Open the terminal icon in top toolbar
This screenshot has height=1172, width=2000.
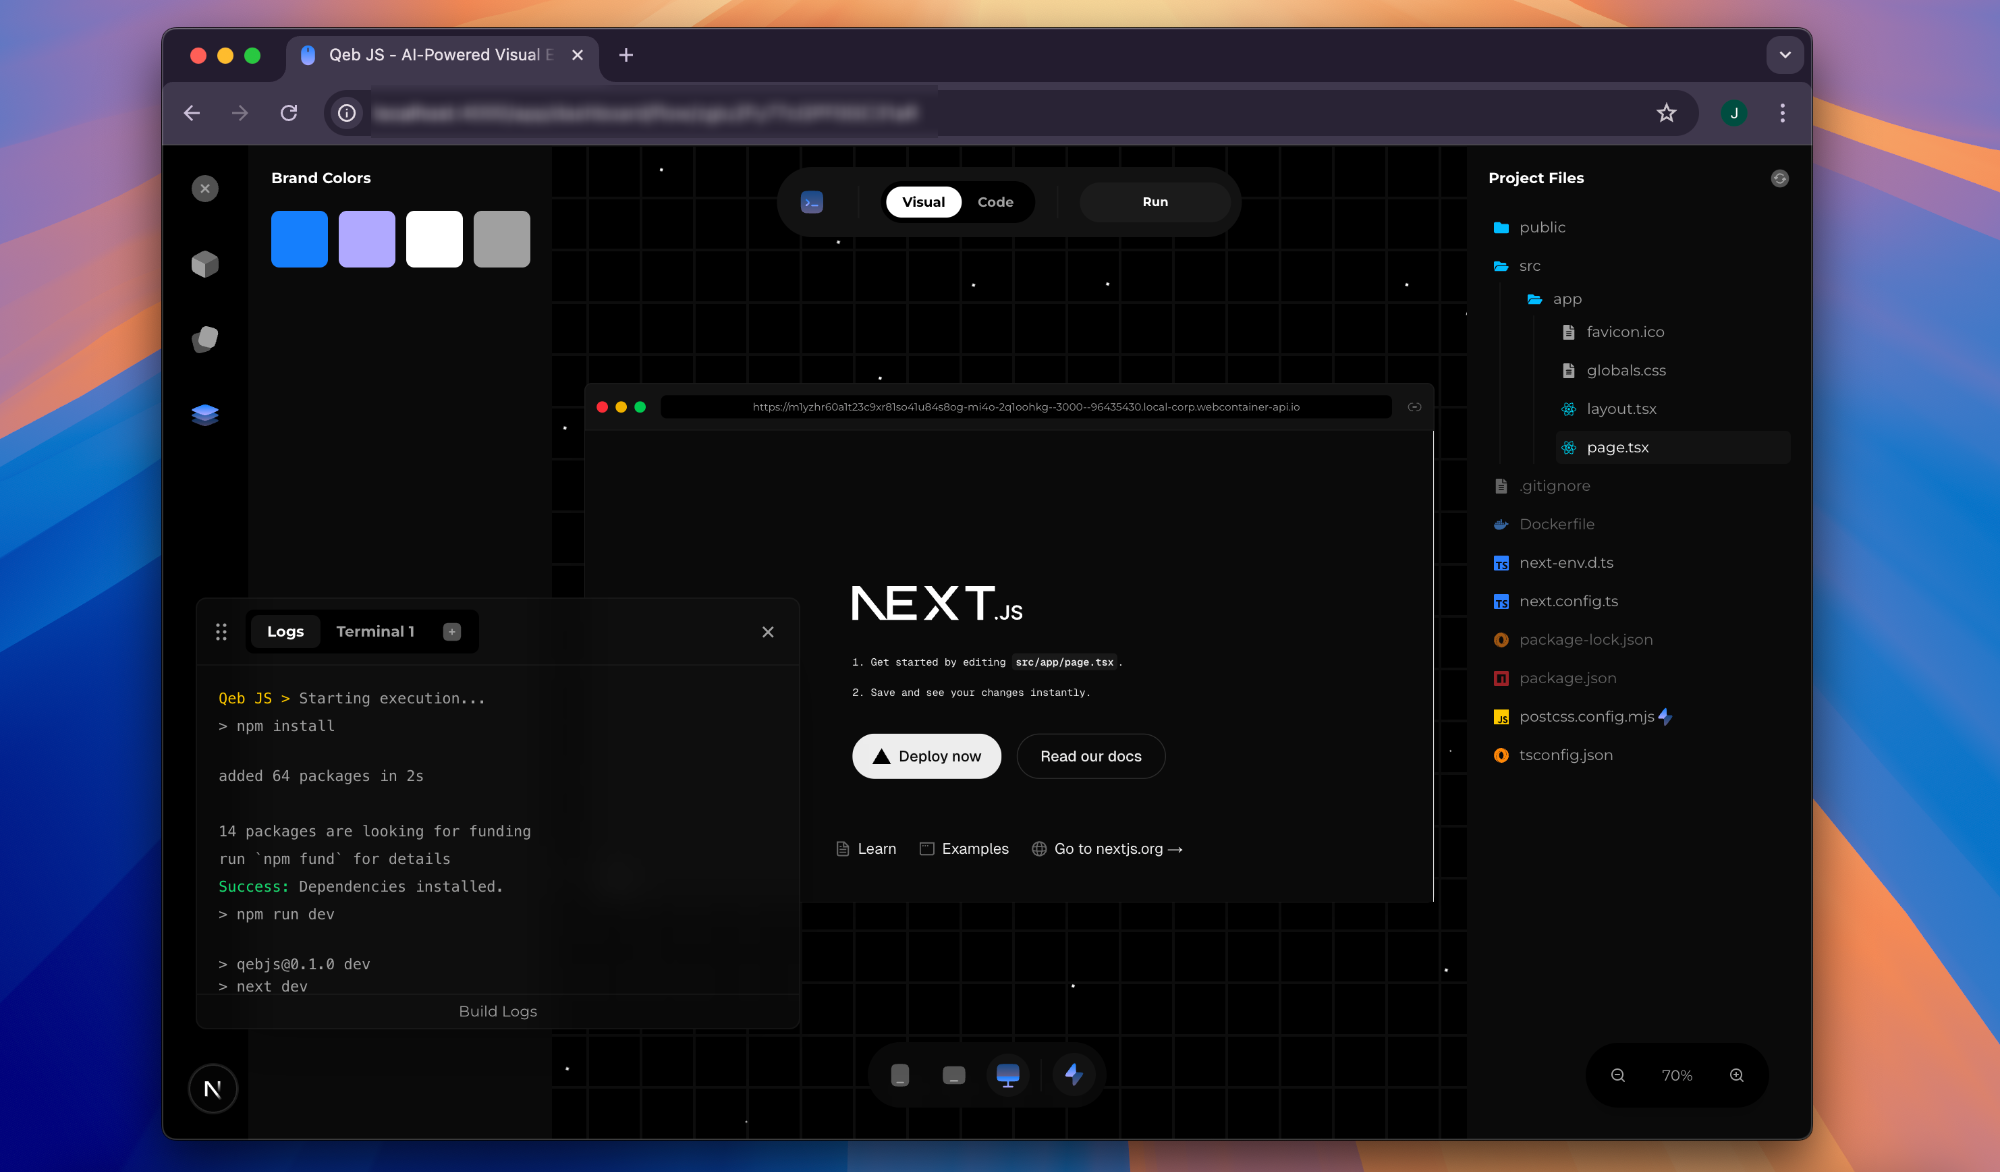point(812,202)
